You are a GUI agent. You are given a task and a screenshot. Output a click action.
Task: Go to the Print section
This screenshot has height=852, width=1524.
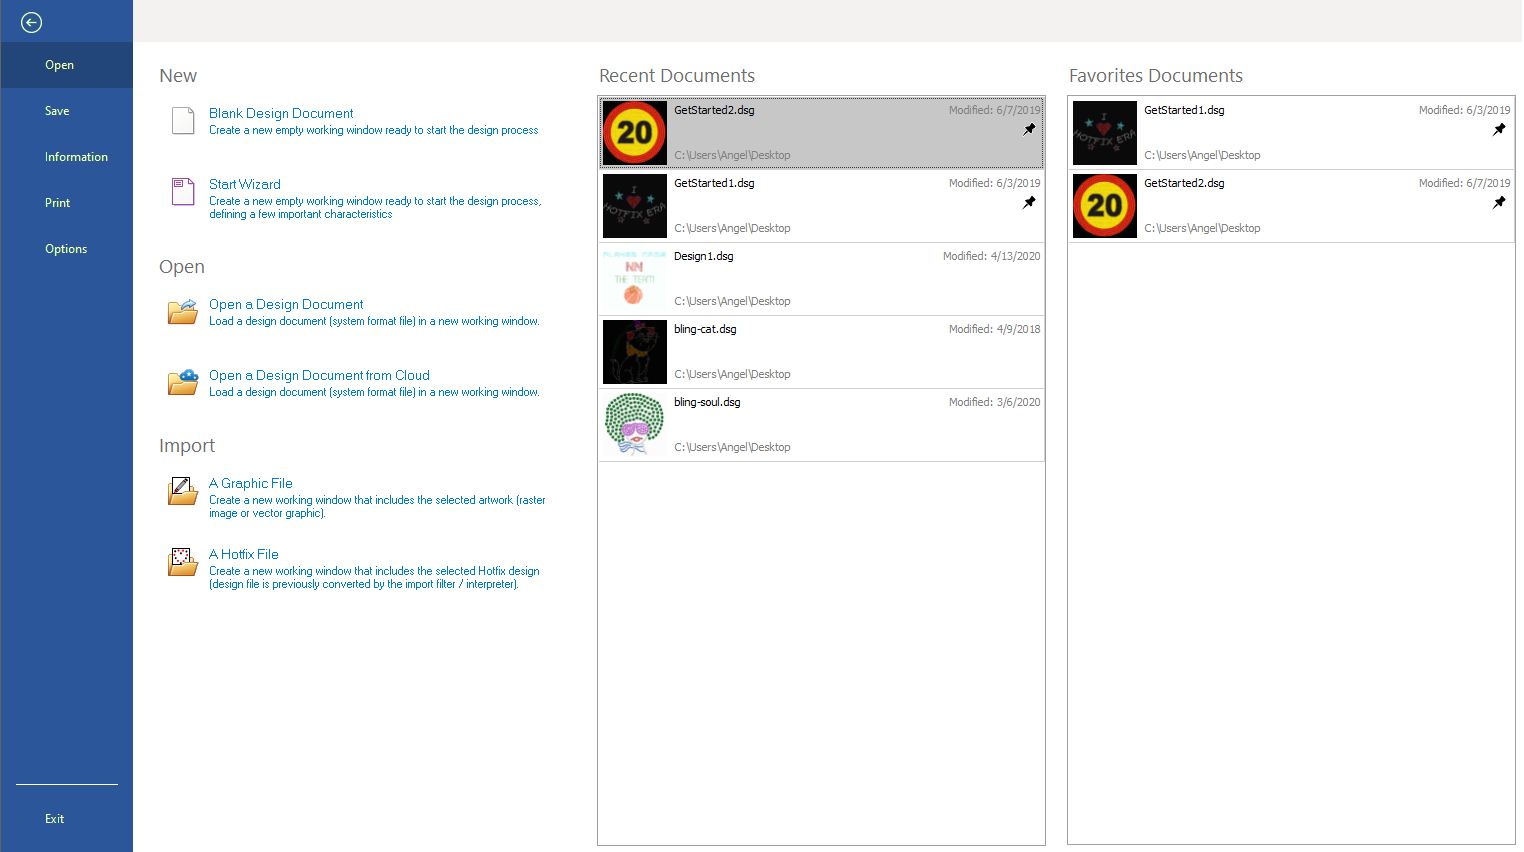click(57, 203)
